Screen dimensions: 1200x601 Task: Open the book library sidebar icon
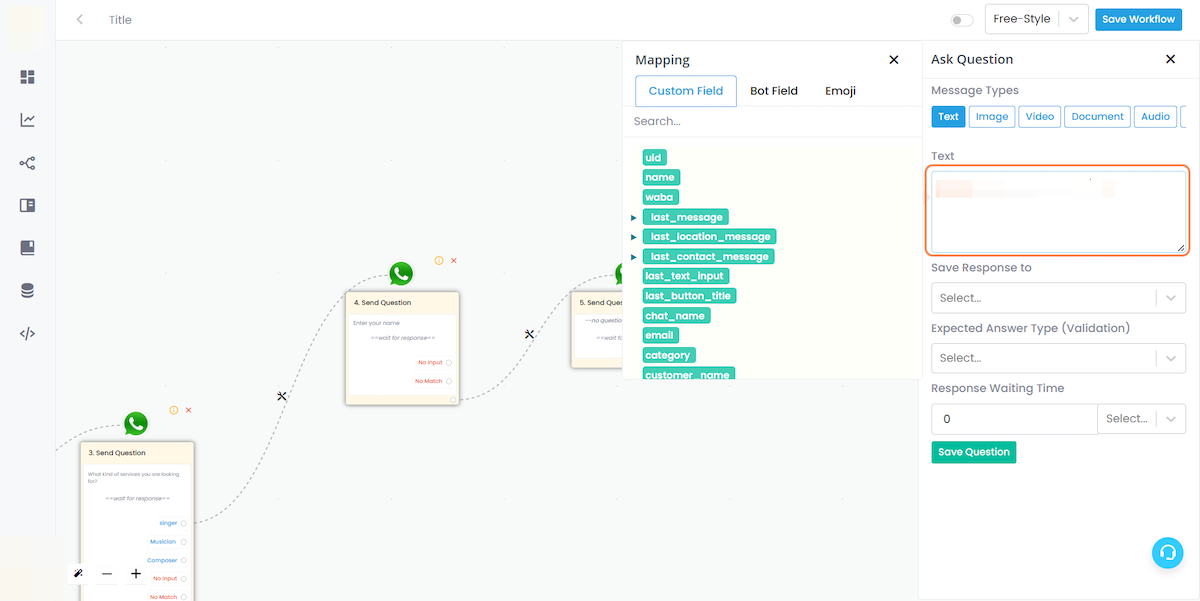[27, 248]
